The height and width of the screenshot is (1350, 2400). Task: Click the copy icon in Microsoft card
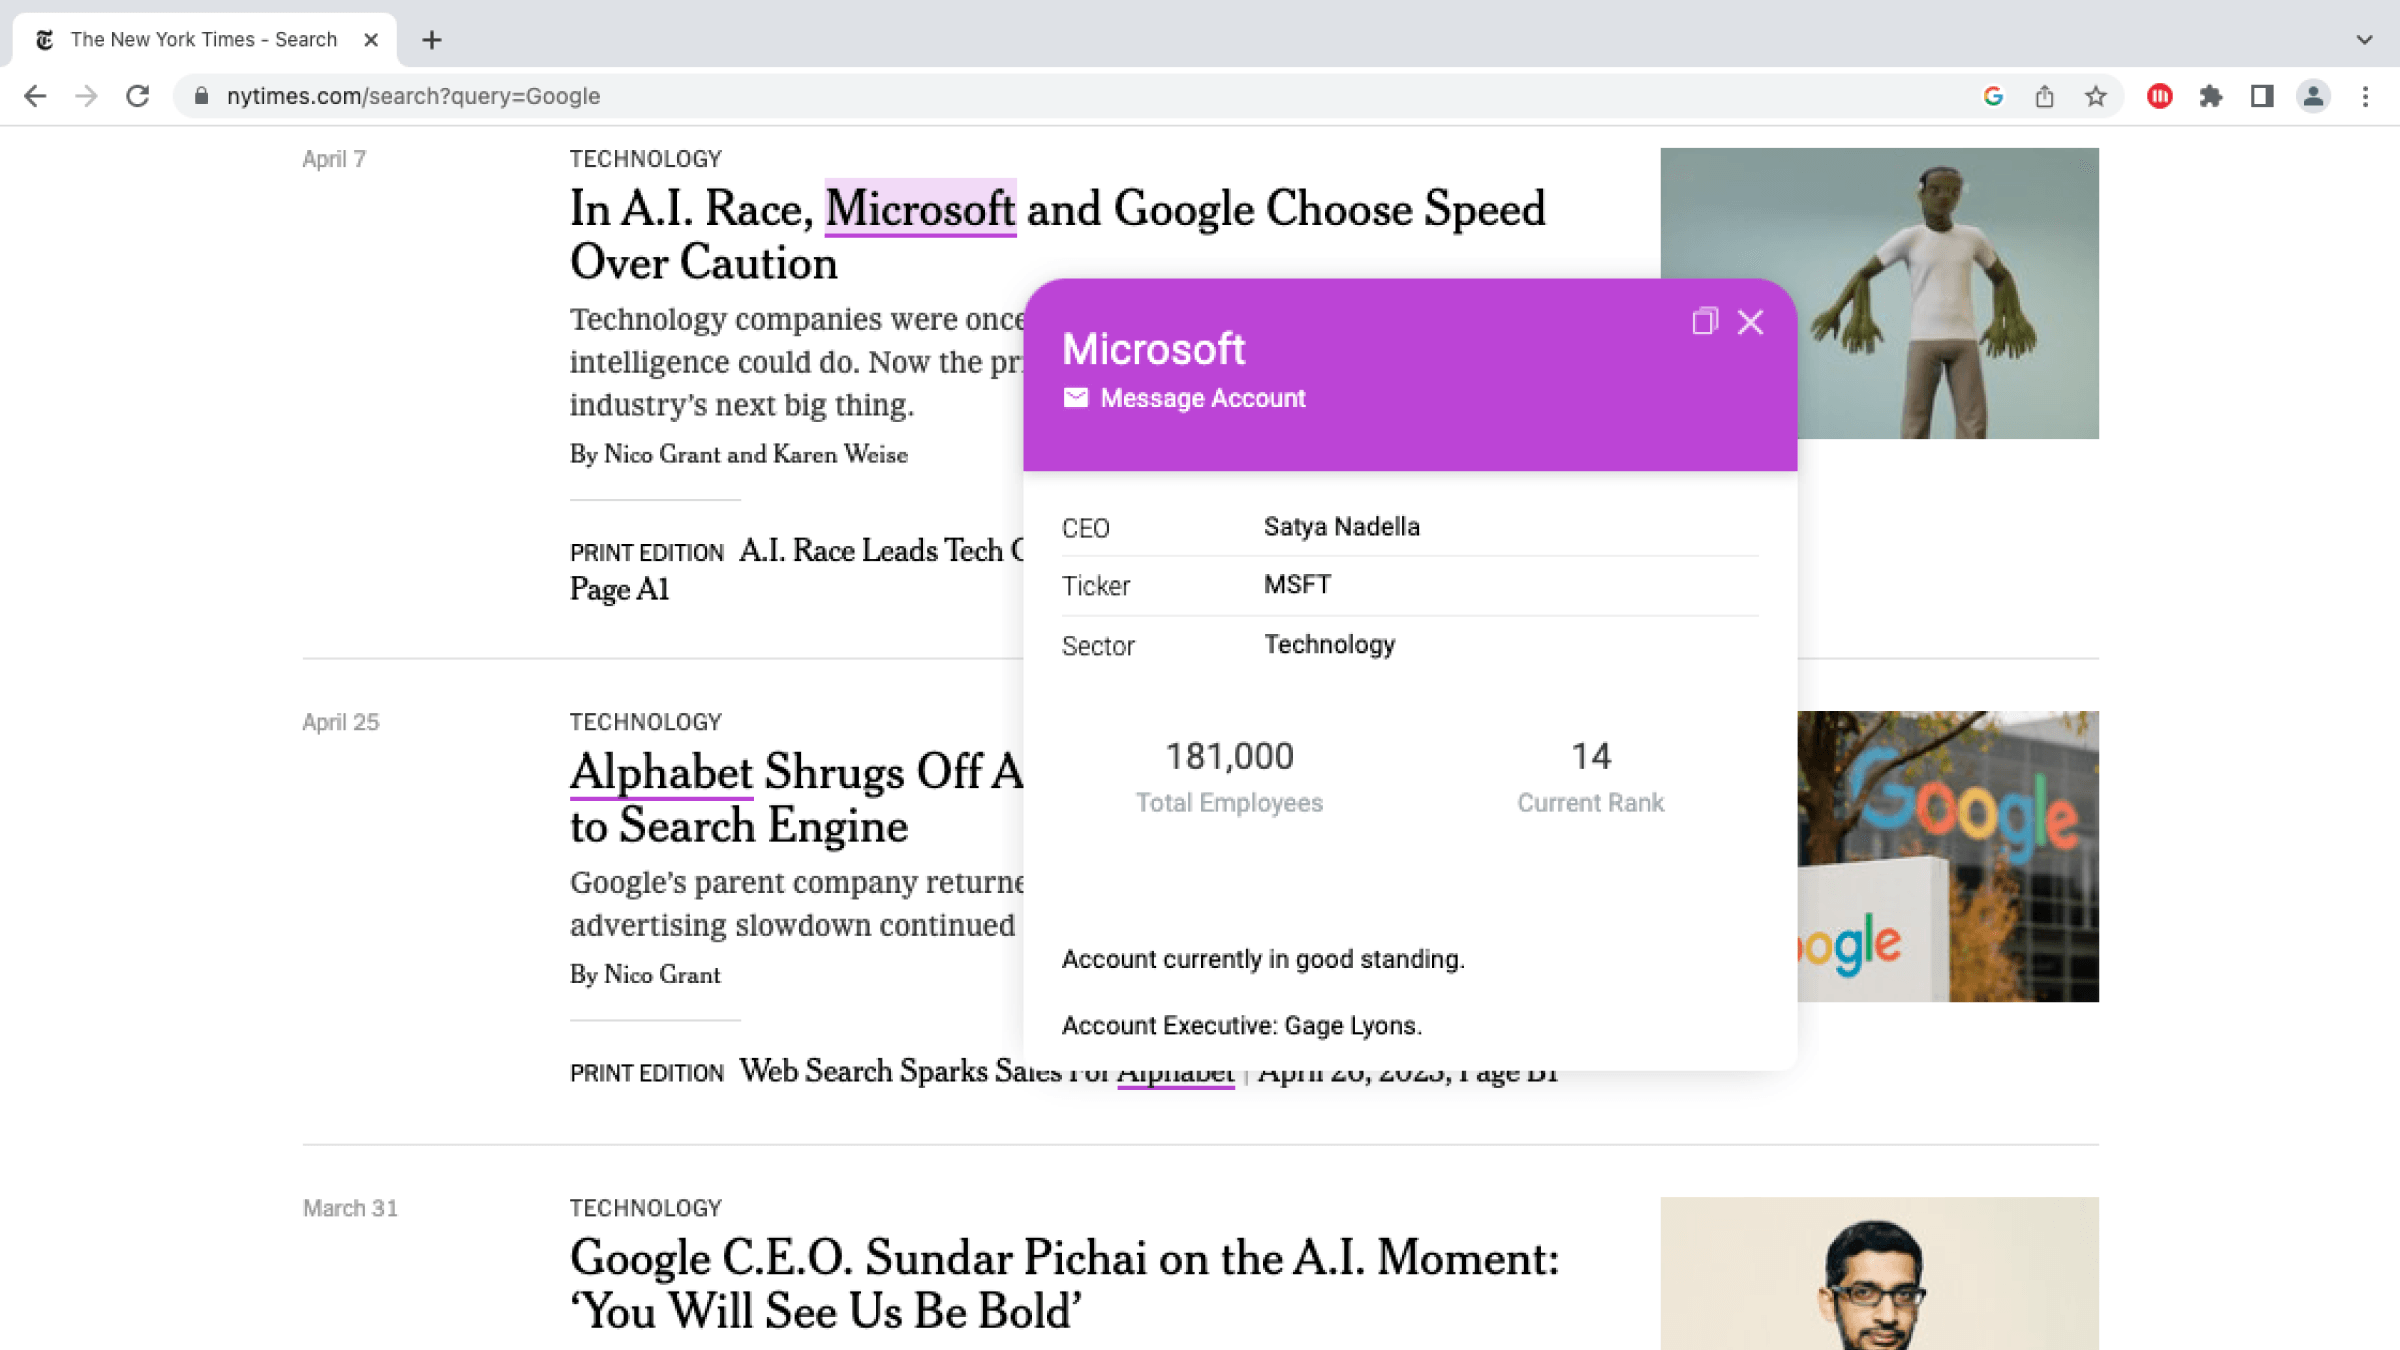(1704, 322)
